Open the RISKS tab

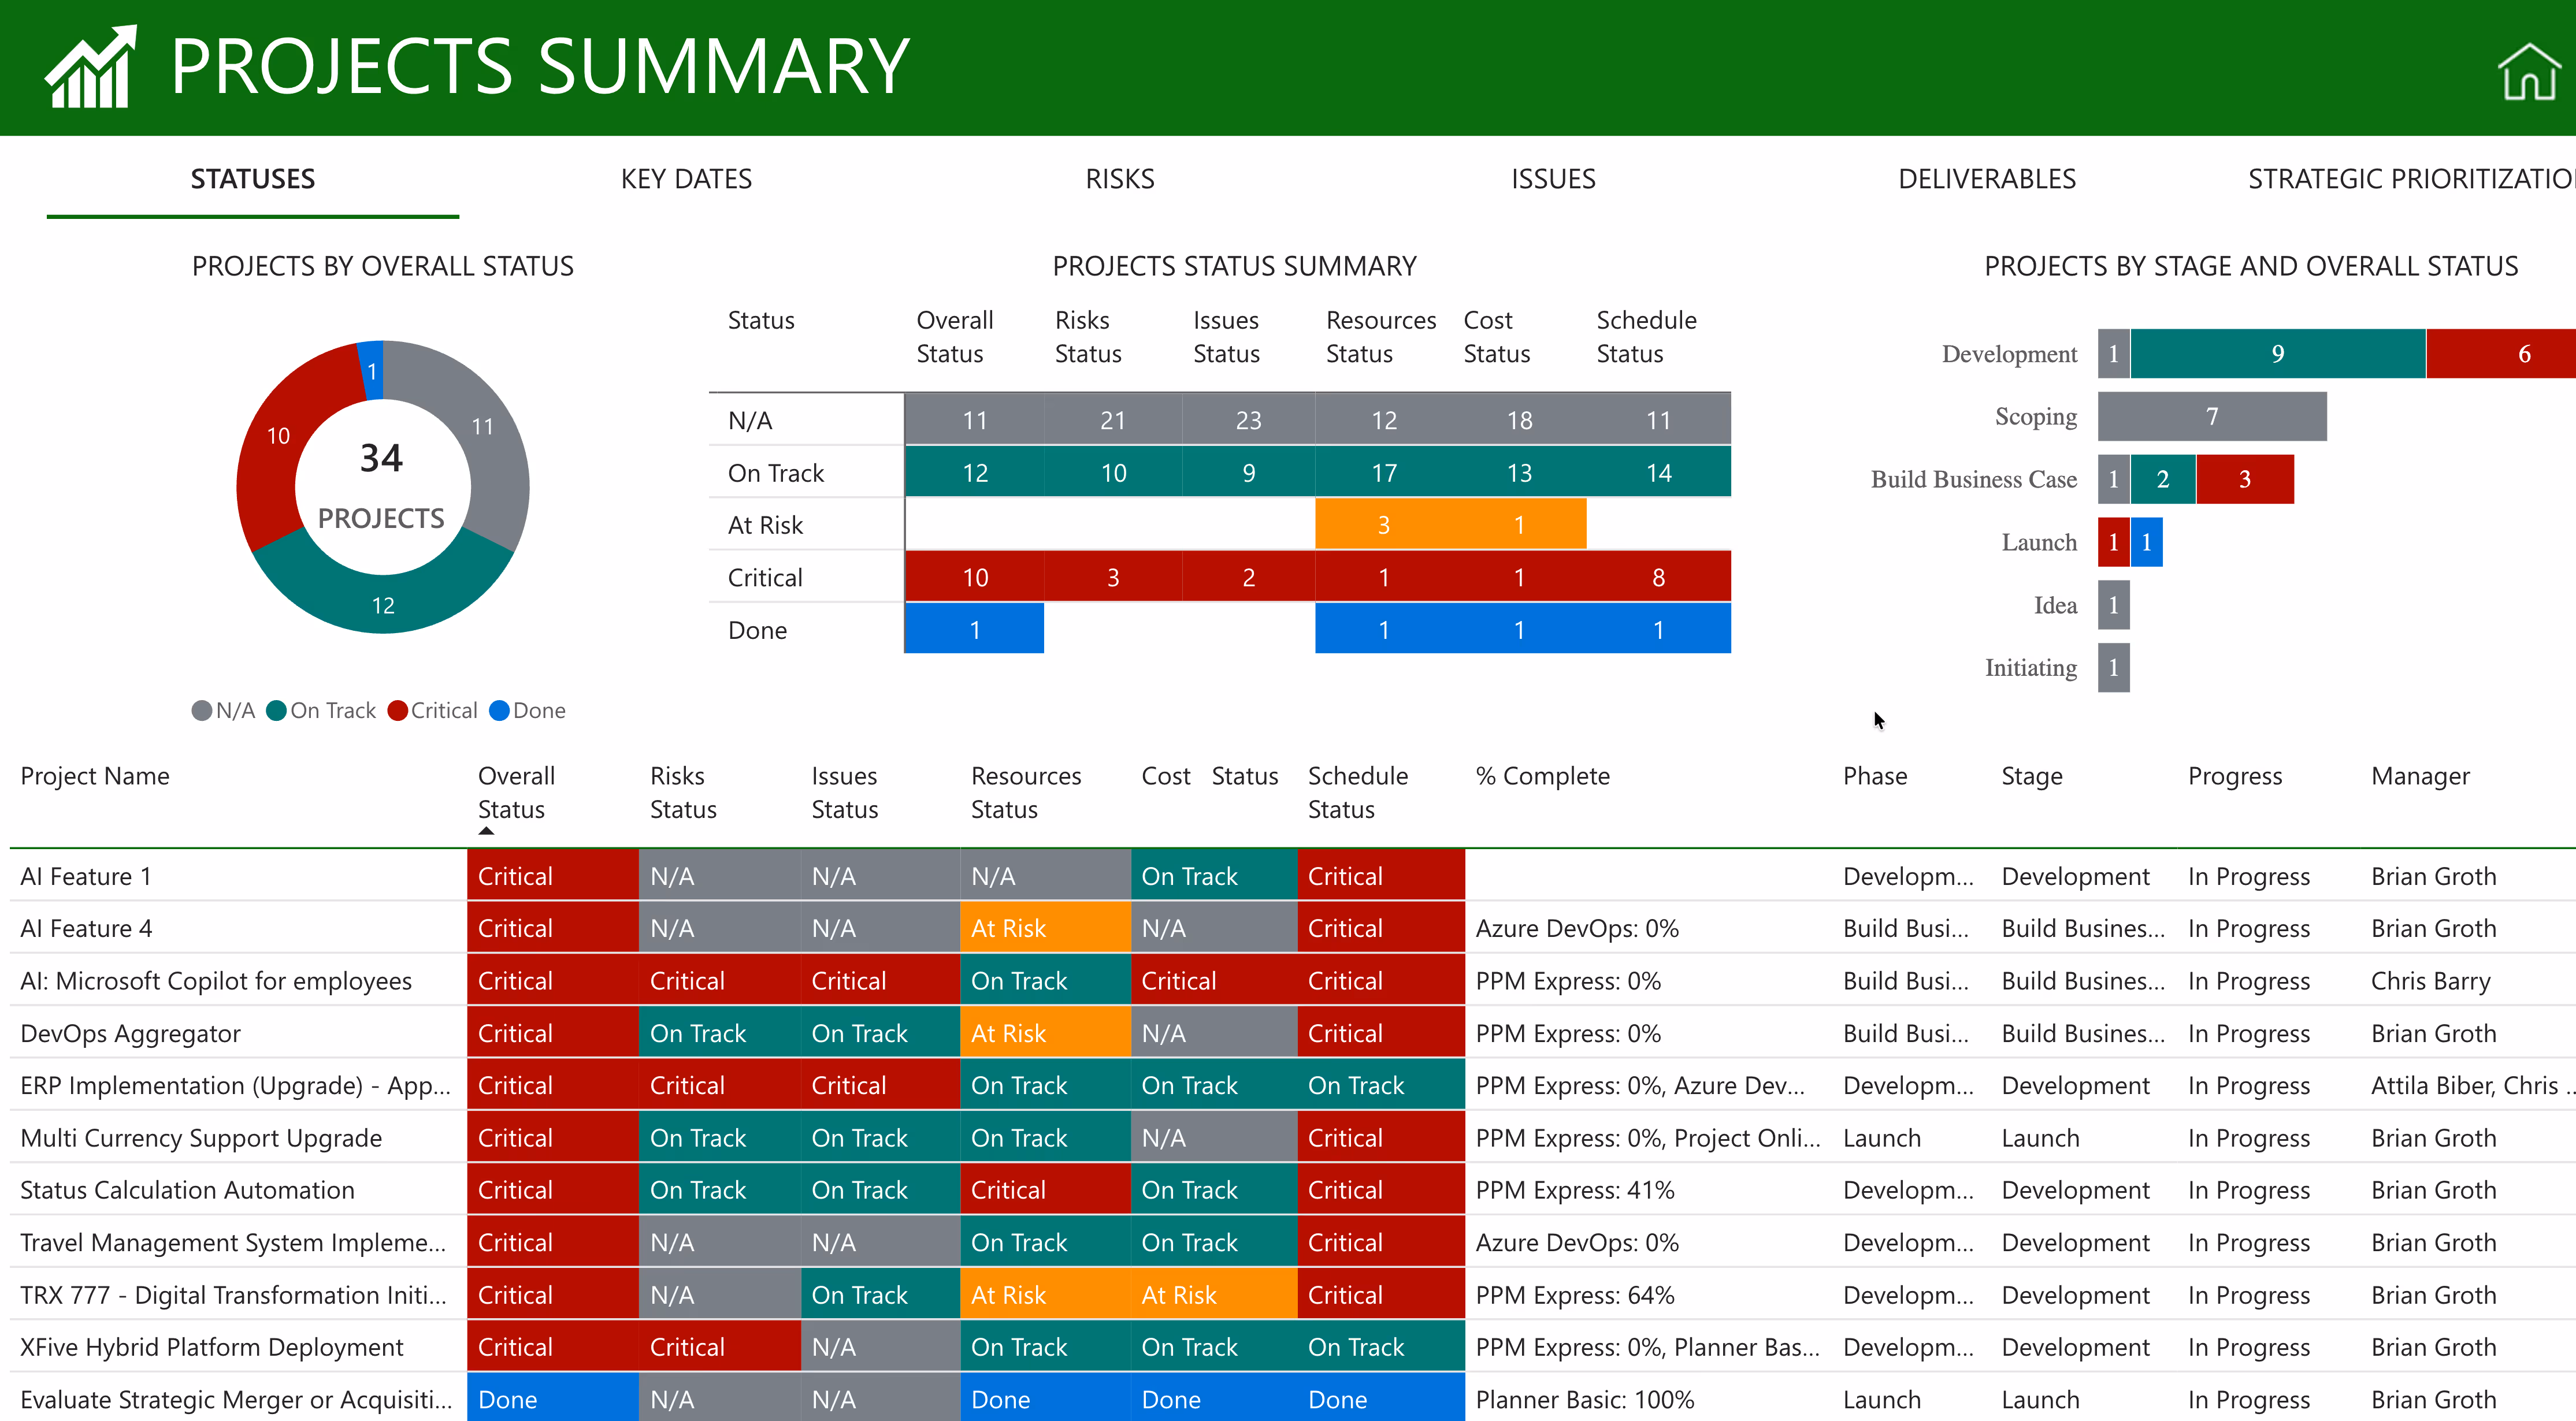[1119, 179]
